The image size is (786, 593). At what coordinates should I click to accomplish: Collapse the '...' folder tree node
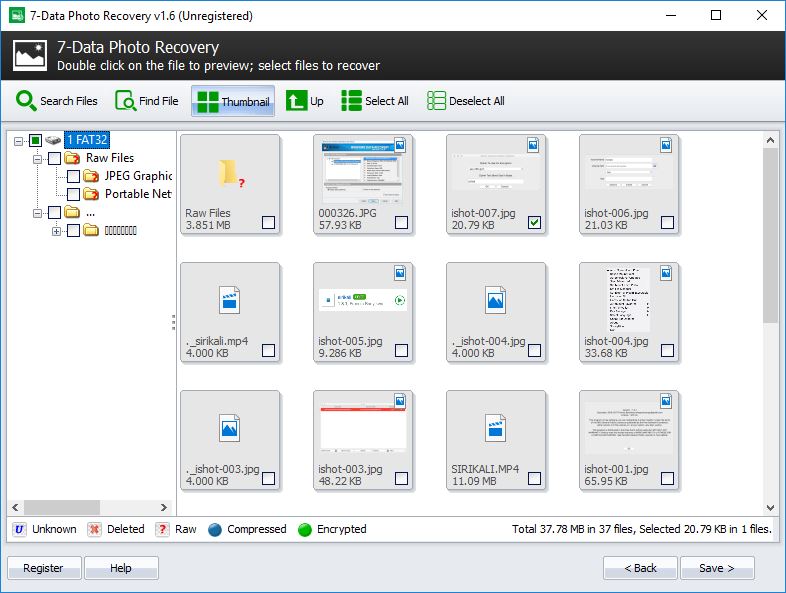click(38, 213)
